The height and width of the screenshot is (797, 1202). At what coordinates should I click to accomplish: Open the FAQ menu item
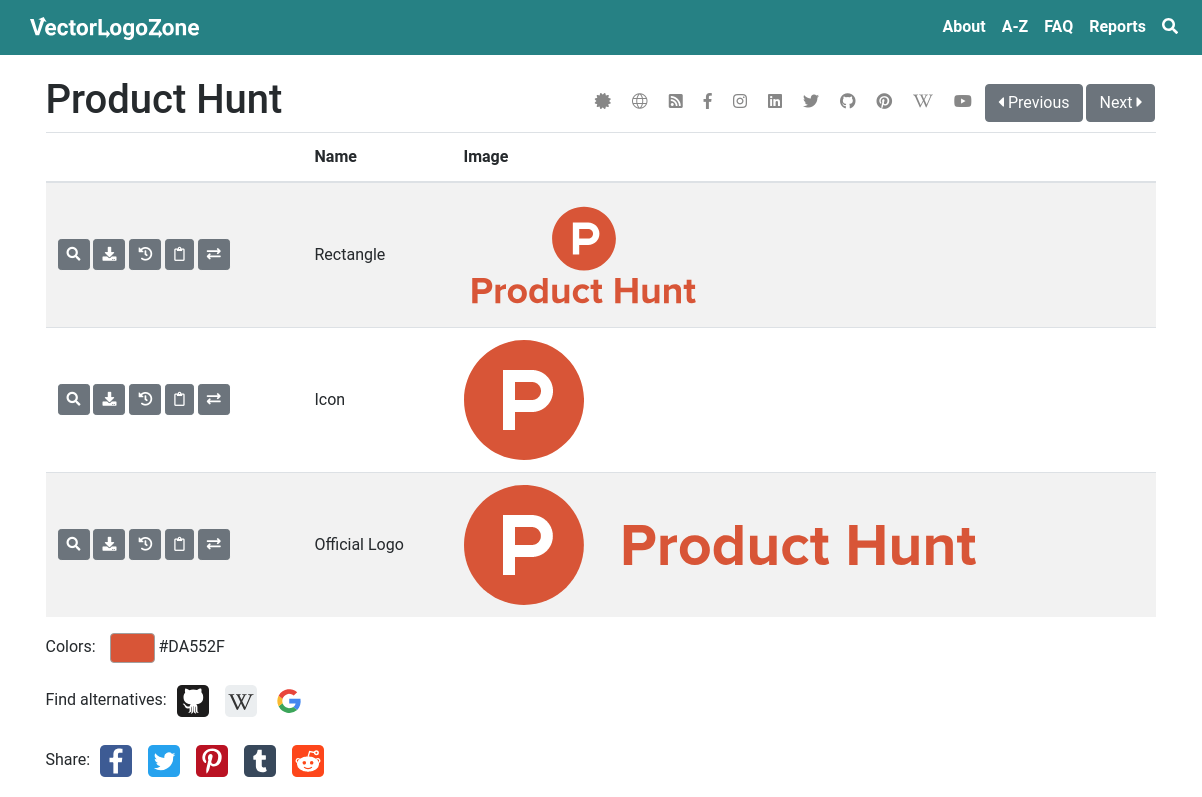point(1059,27)
